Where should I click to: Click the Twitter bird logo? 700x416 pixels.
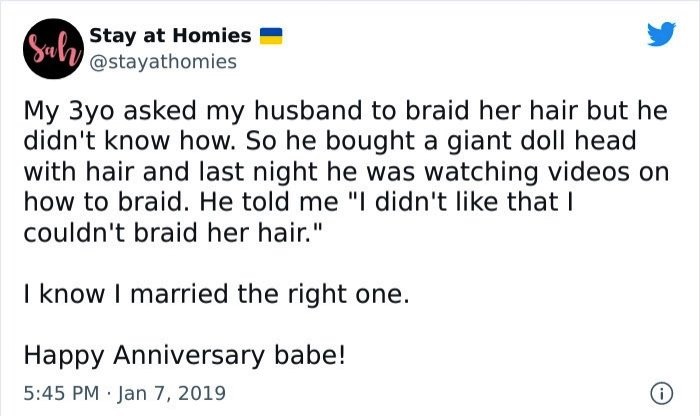(662, 33)
